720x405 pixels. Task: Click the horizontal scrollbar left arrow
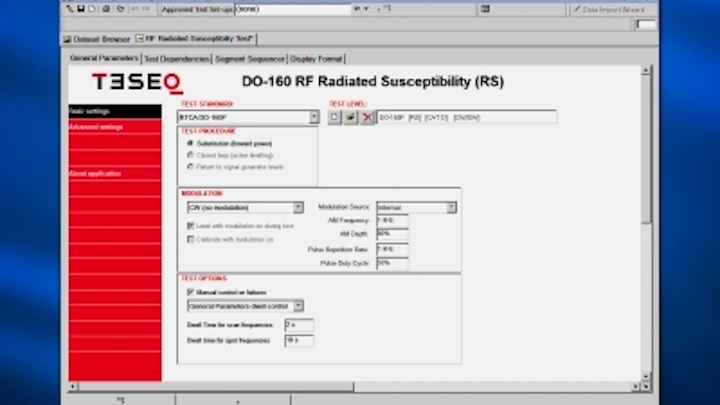click(x=73, y=387)
